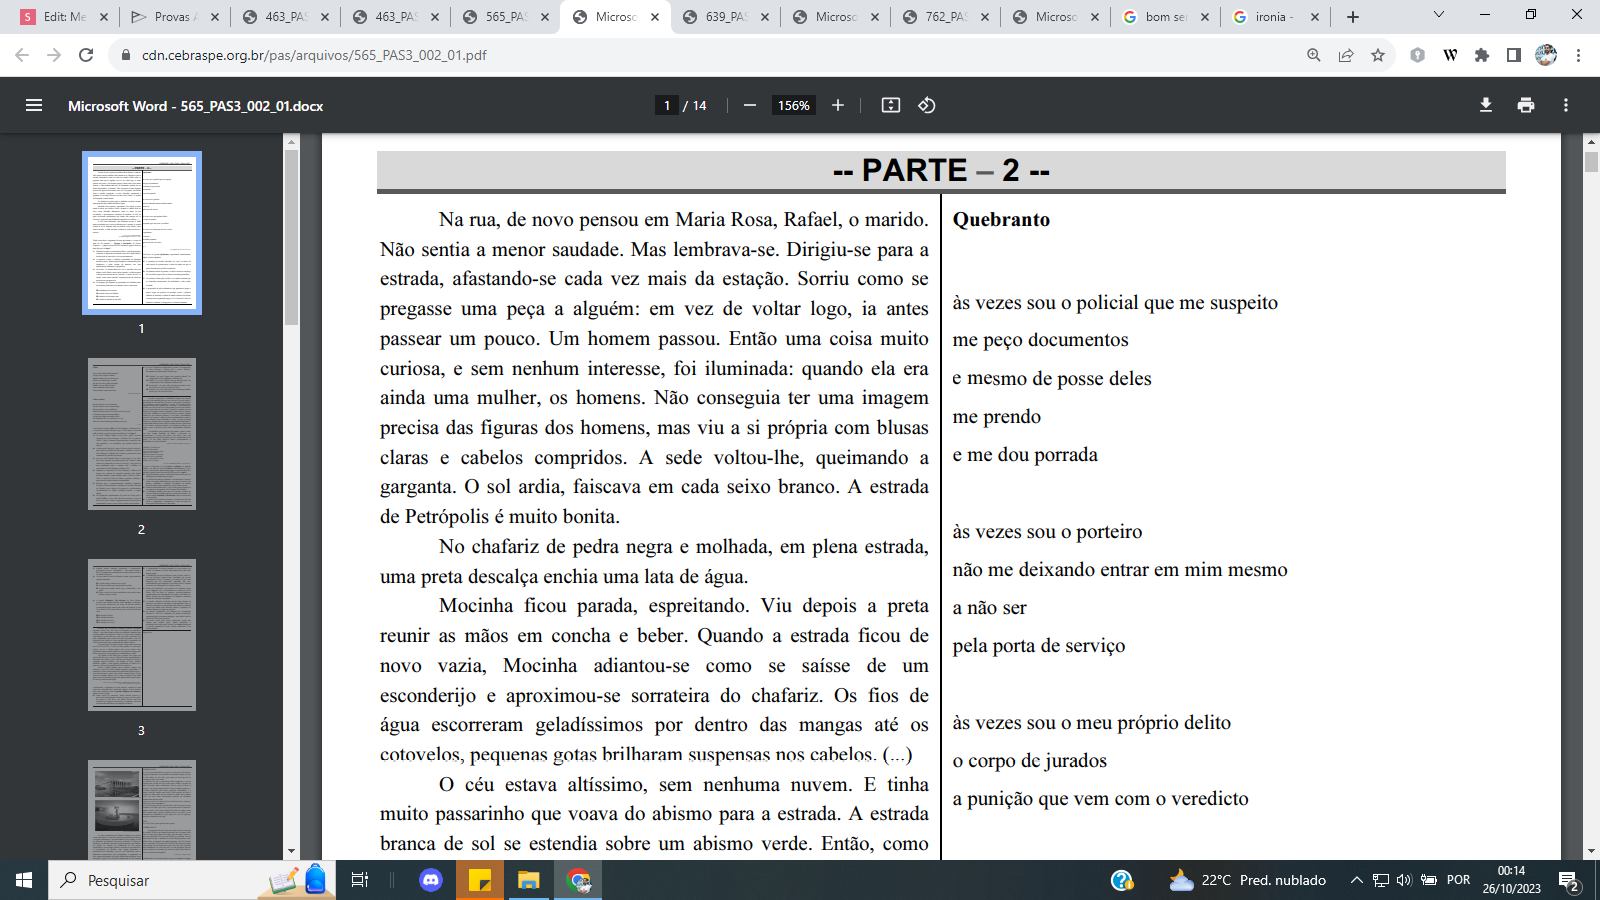This screenshot has height=900, width=1600.
Task: Select page 3 thumbnail
Action: 142,635
